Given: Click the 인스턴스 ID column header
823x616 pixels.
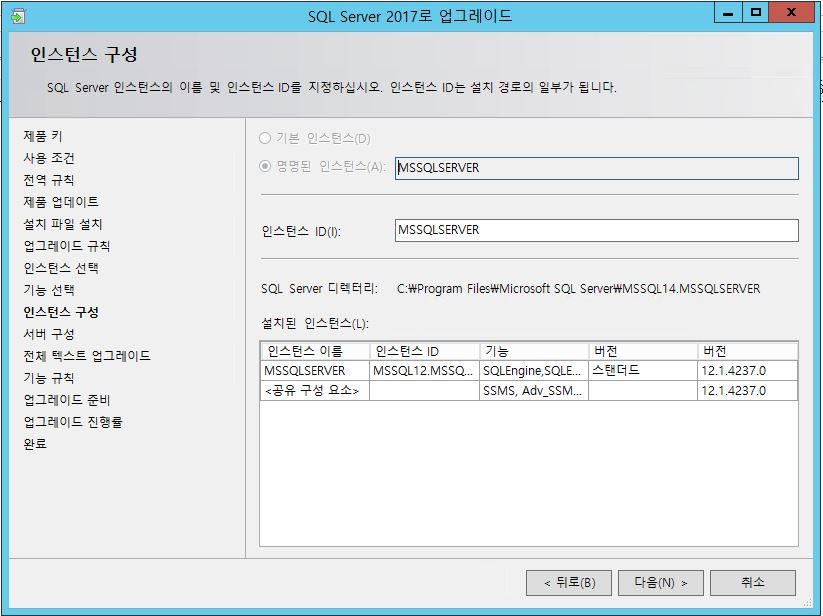Looking at the screenshot, I should [x=425, y=351].
